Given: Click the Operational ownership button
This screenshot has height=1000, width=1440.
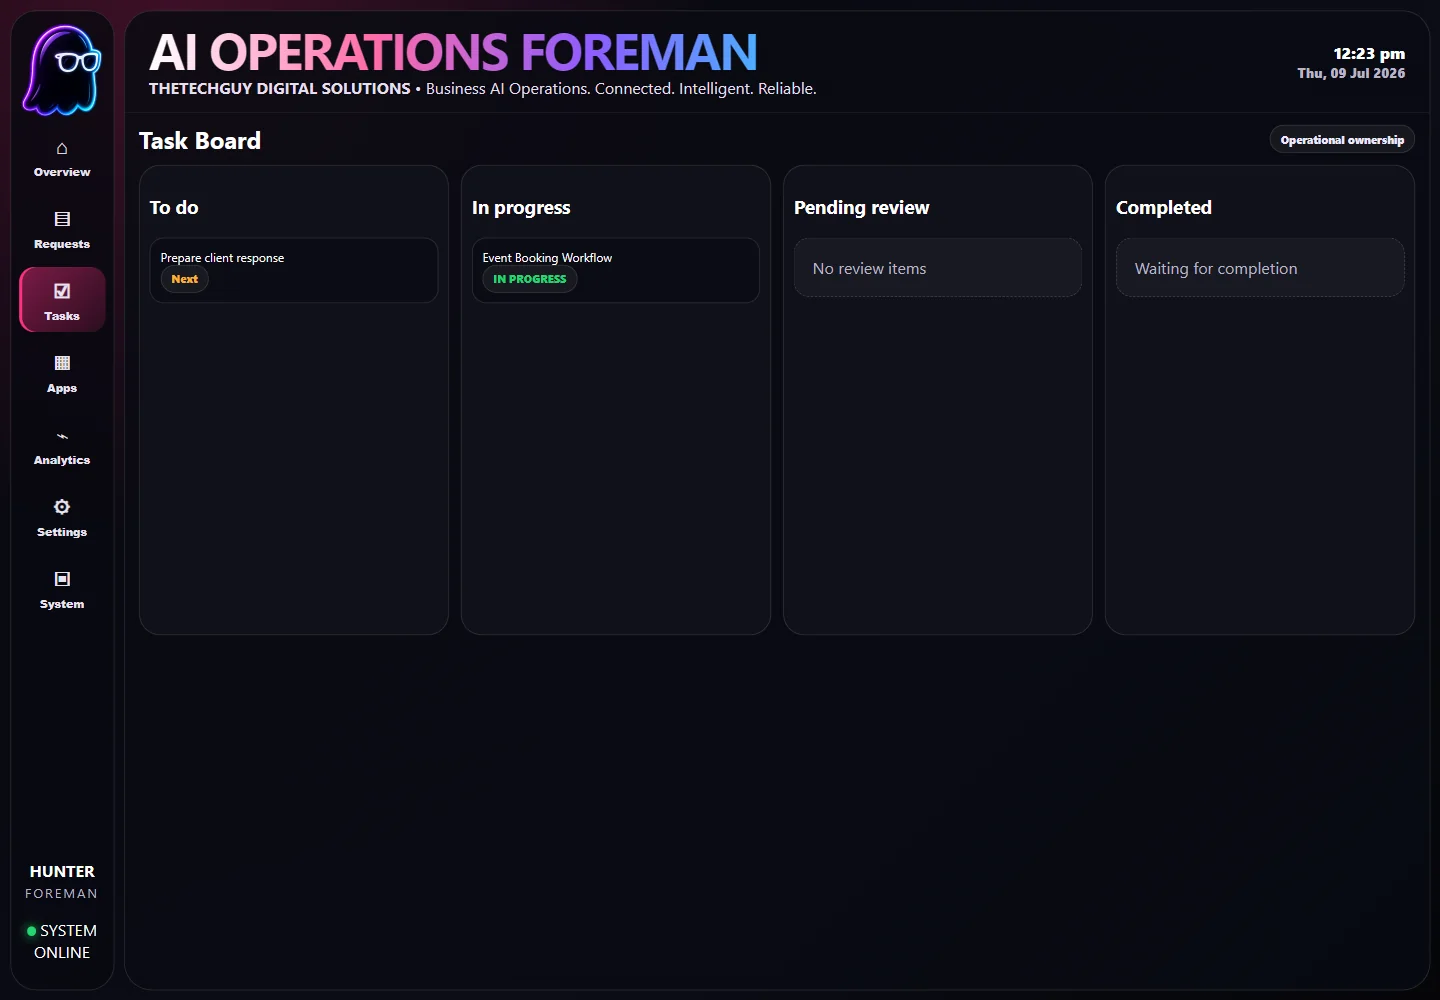Looking at the screenshot, I should tap(1342, 140).
